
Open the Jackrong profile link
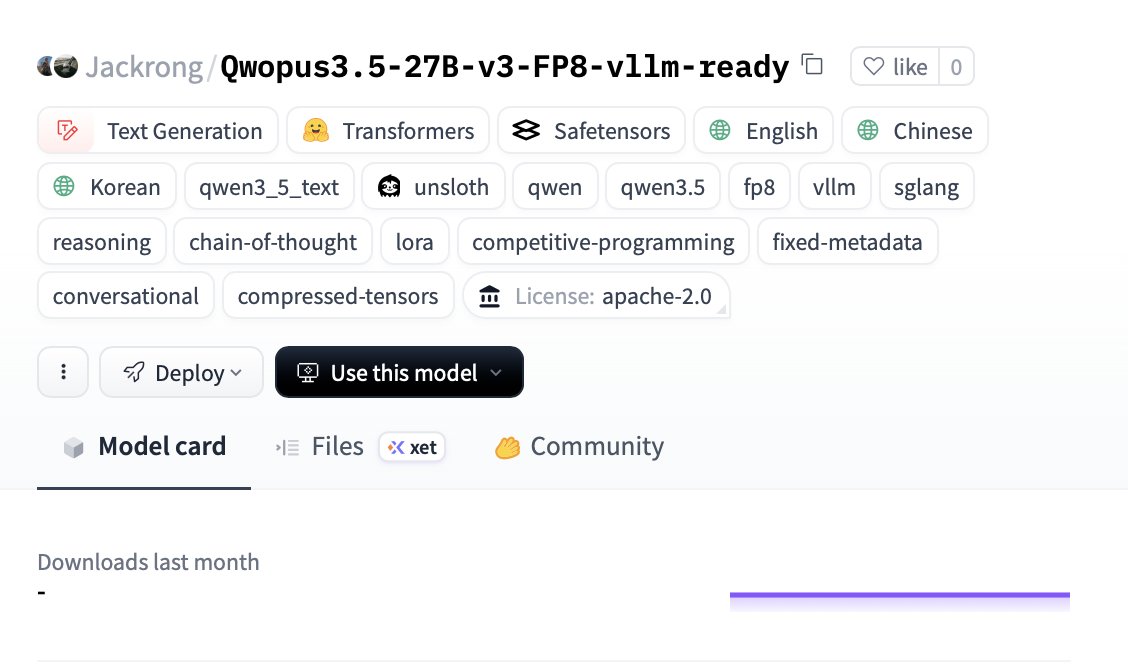pos(144,67)
